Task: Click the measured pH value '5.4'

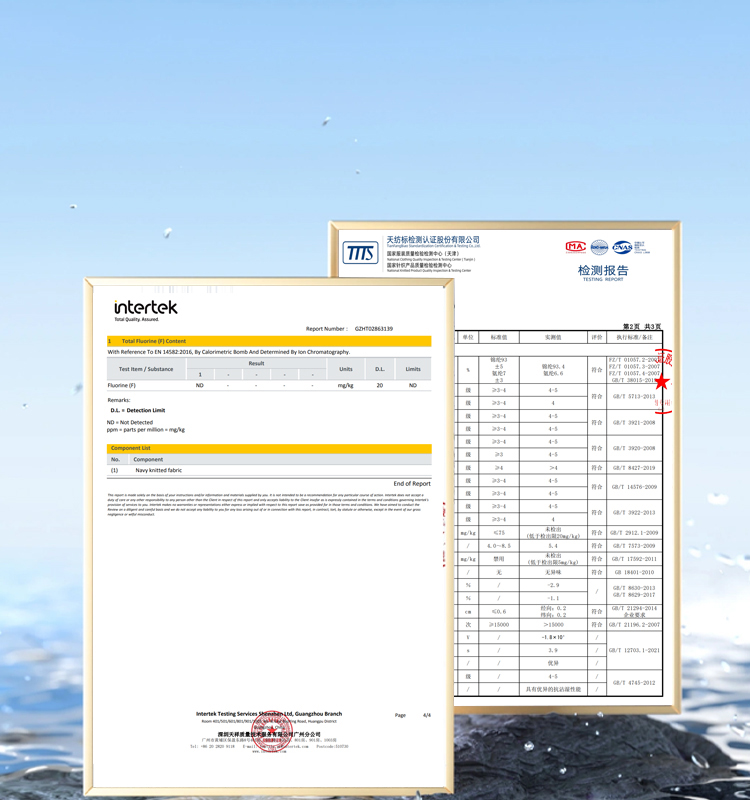Action: pos(553,546)
